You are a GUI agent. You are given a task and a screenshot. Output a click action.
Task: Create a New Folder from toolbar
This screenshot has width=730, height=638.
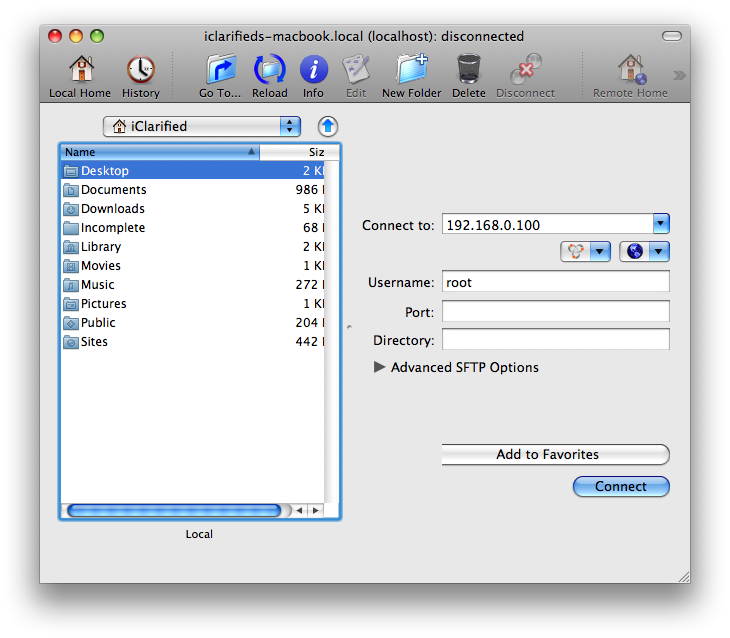(411, 70)
